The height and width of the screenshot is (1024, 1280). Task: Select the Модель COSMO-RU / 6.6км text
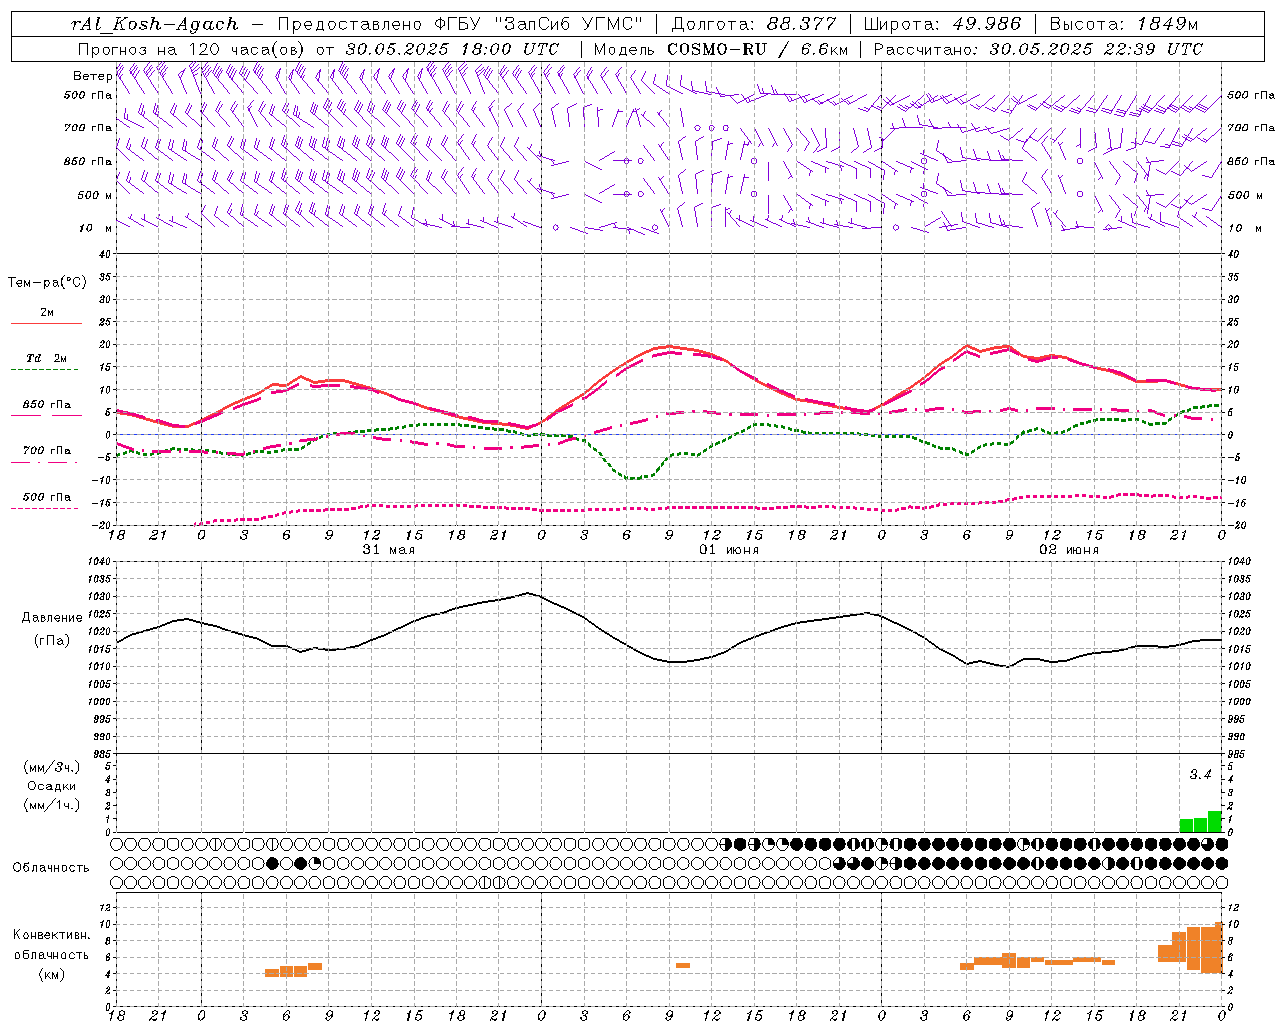[720, 49]
